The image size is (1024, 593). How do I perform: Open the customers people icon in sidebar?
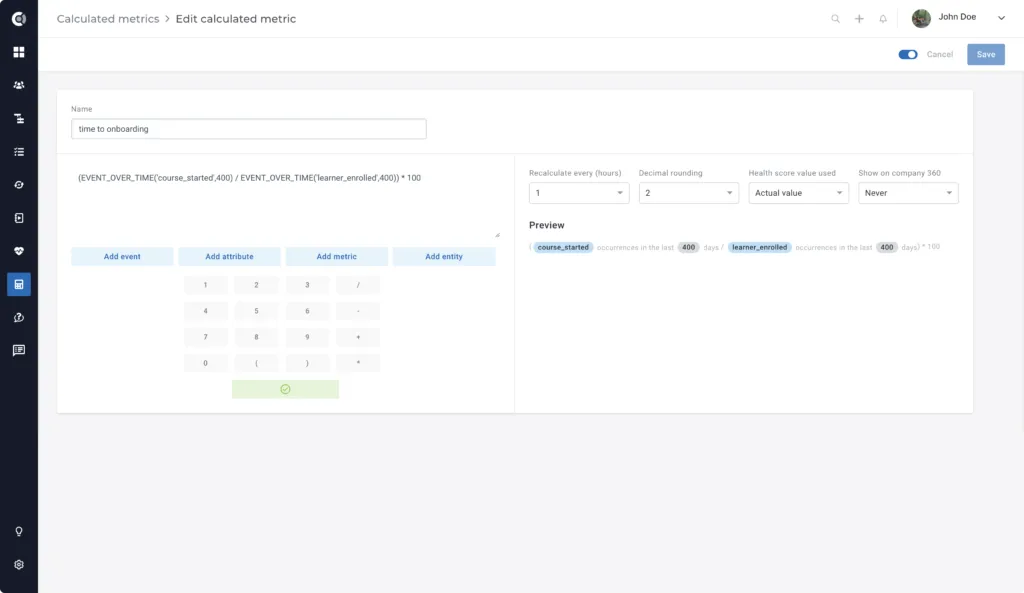coord(19,86)
